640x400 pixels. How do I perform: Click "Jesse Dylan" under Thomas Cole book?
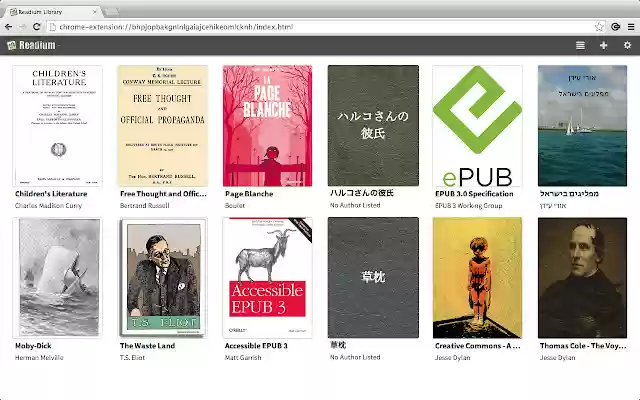point(557,358)
